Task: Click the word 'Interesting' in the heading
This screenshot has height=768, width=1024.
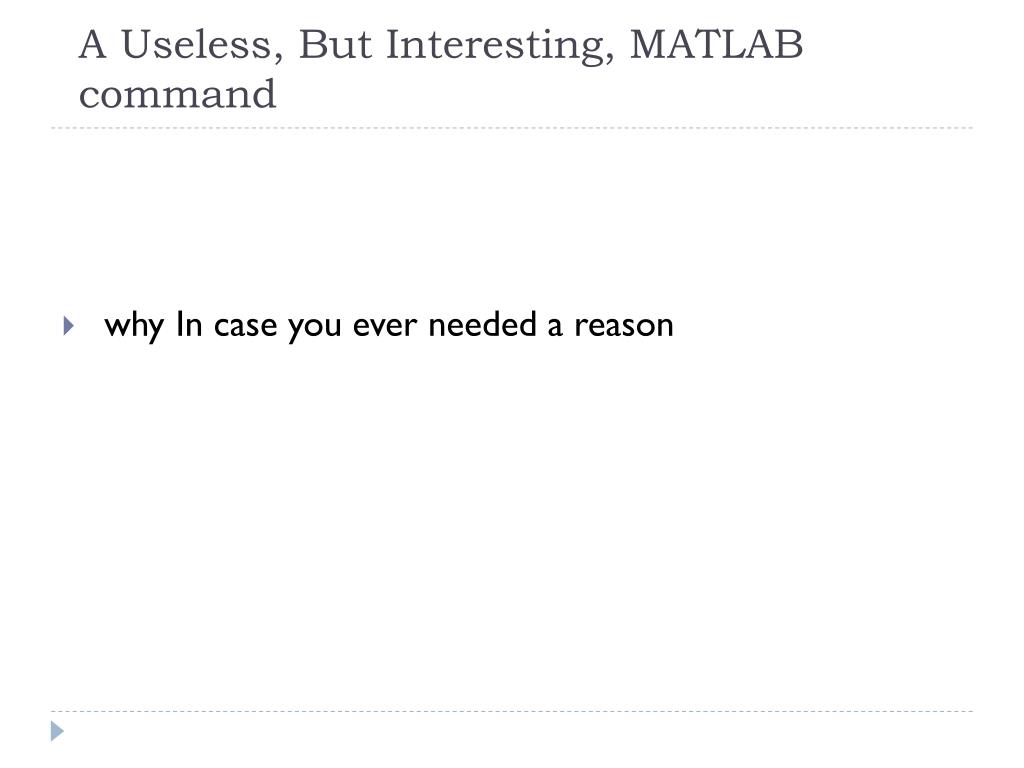Action: tap(496, 48)
